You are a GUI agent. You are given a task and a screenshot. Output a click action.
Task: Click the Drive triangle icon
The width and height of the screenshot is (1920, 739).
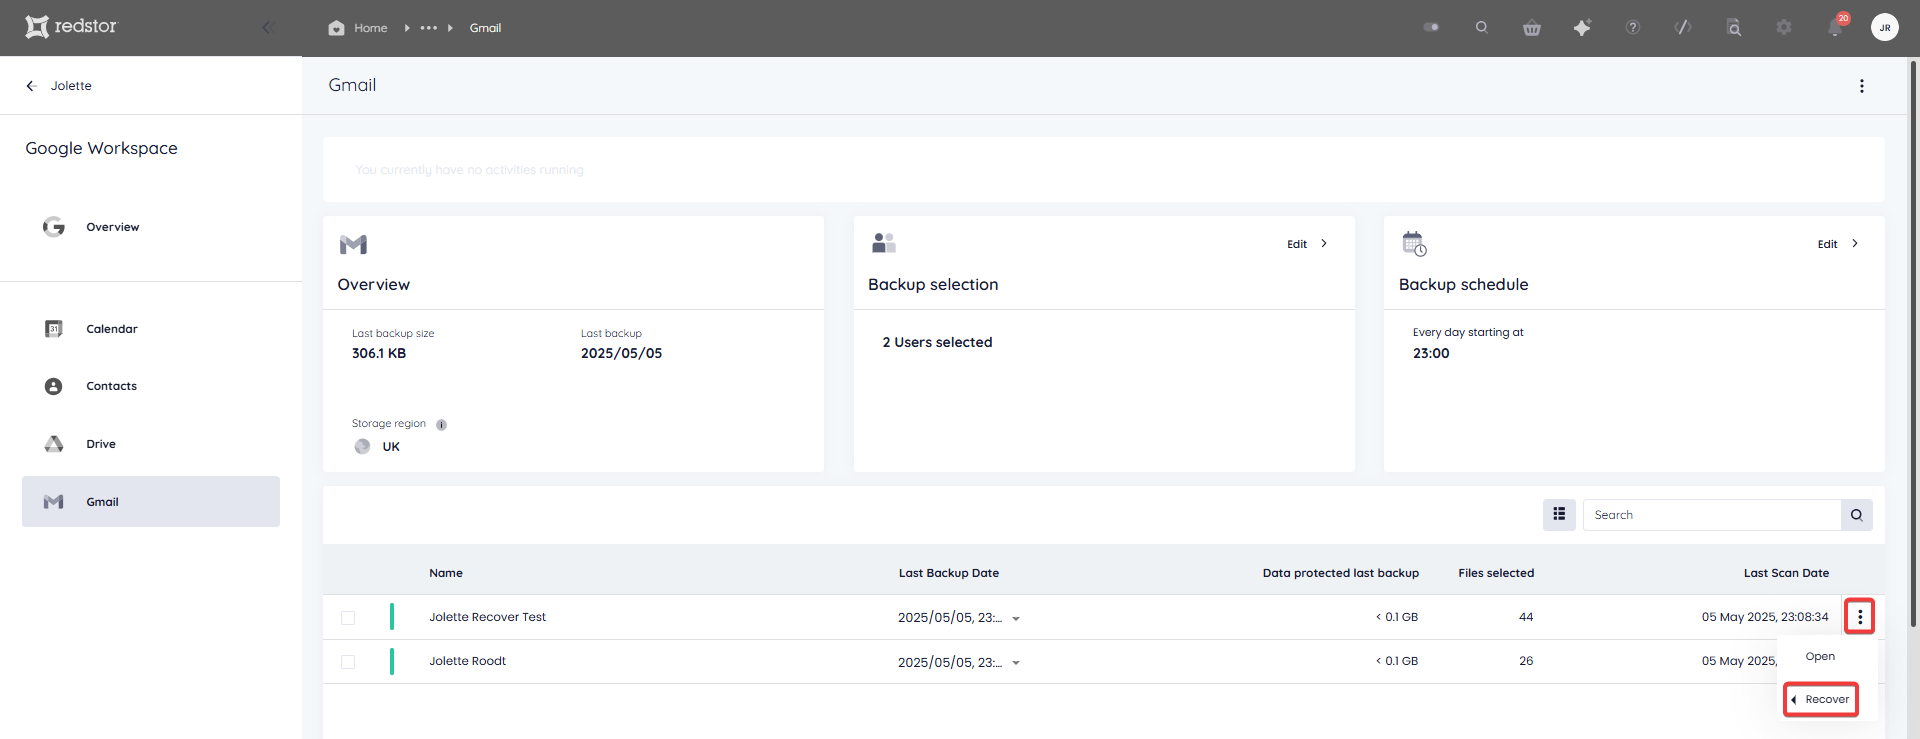54,444
